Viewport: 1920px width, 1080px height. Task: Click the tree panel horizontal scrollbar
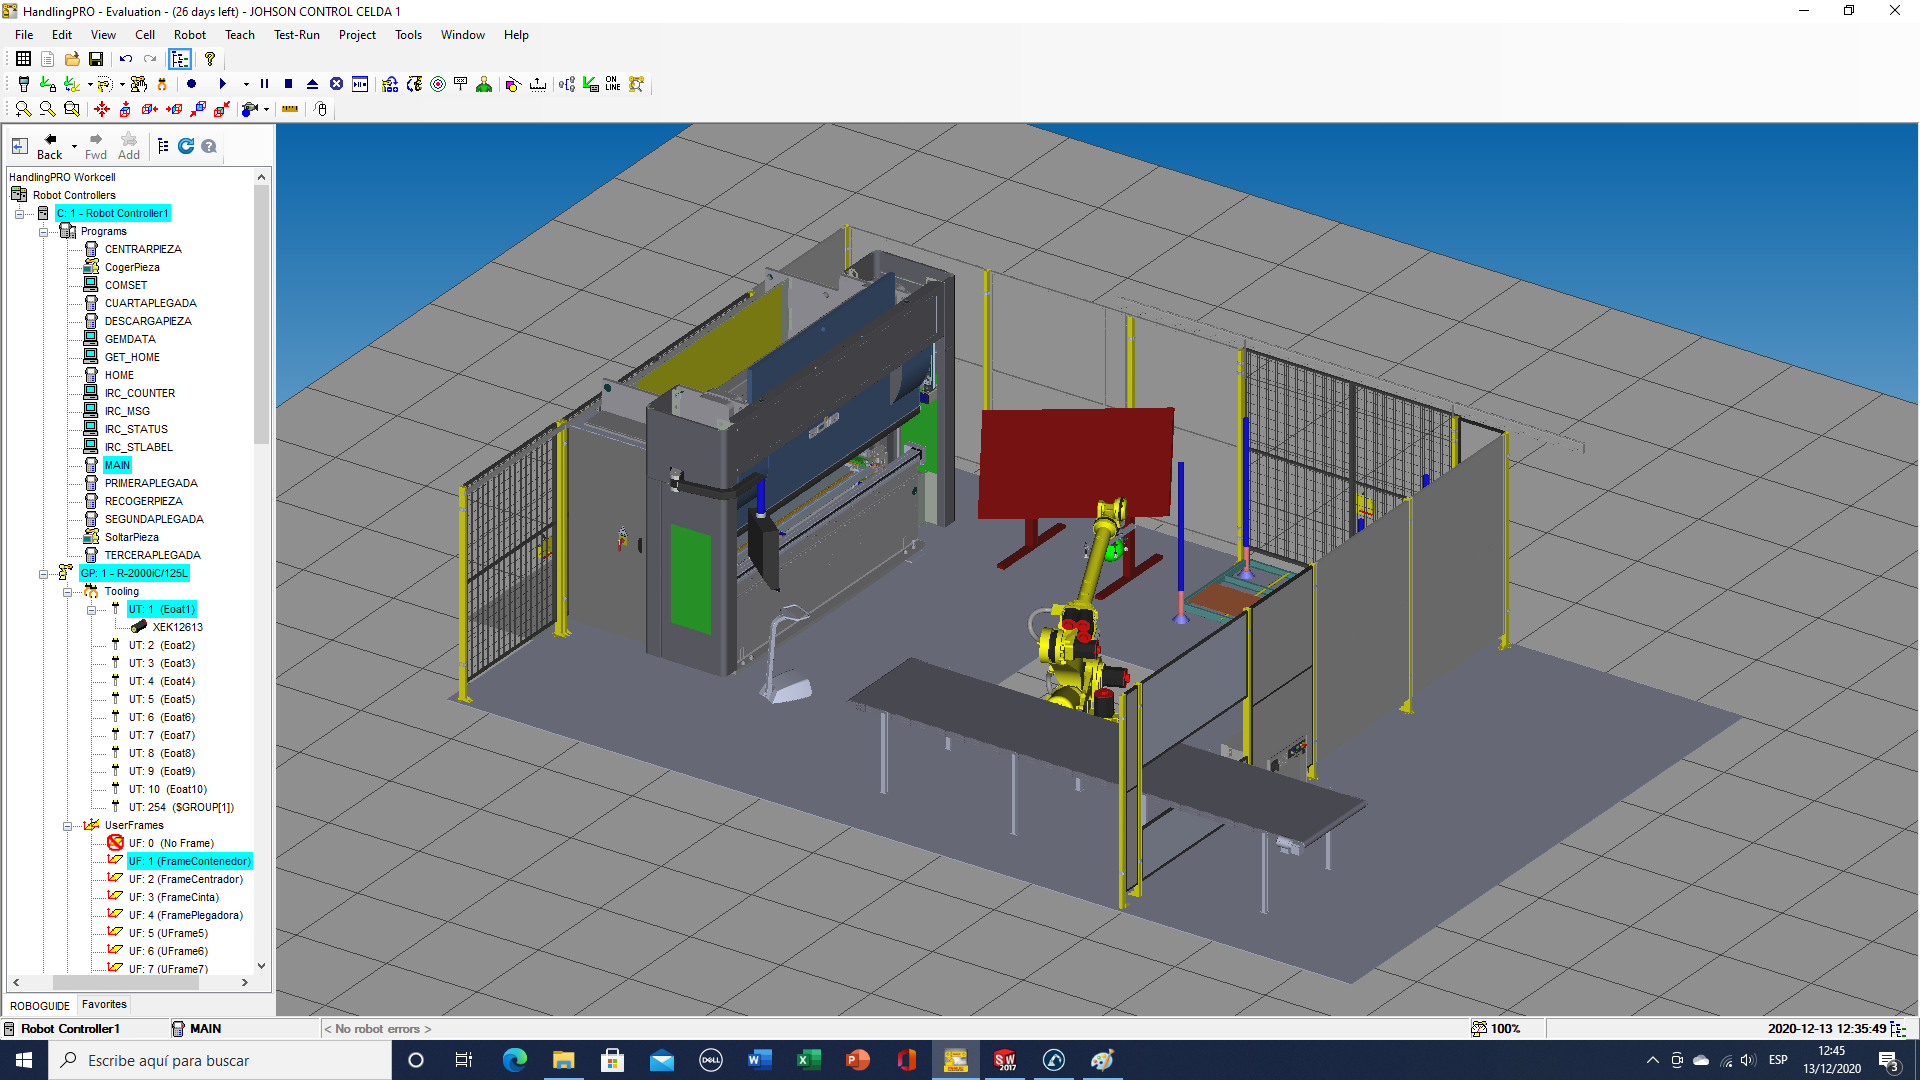pyautogui.click(x=126, y=982)
